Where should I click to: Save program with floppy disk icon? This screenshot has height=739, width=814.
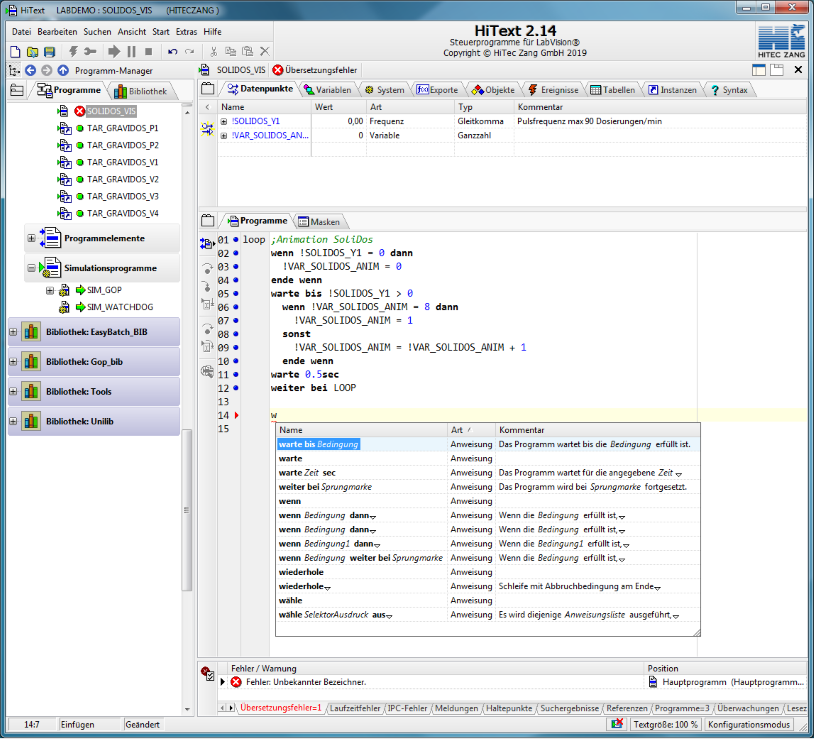pyautogui.click(x=49, y=51)
